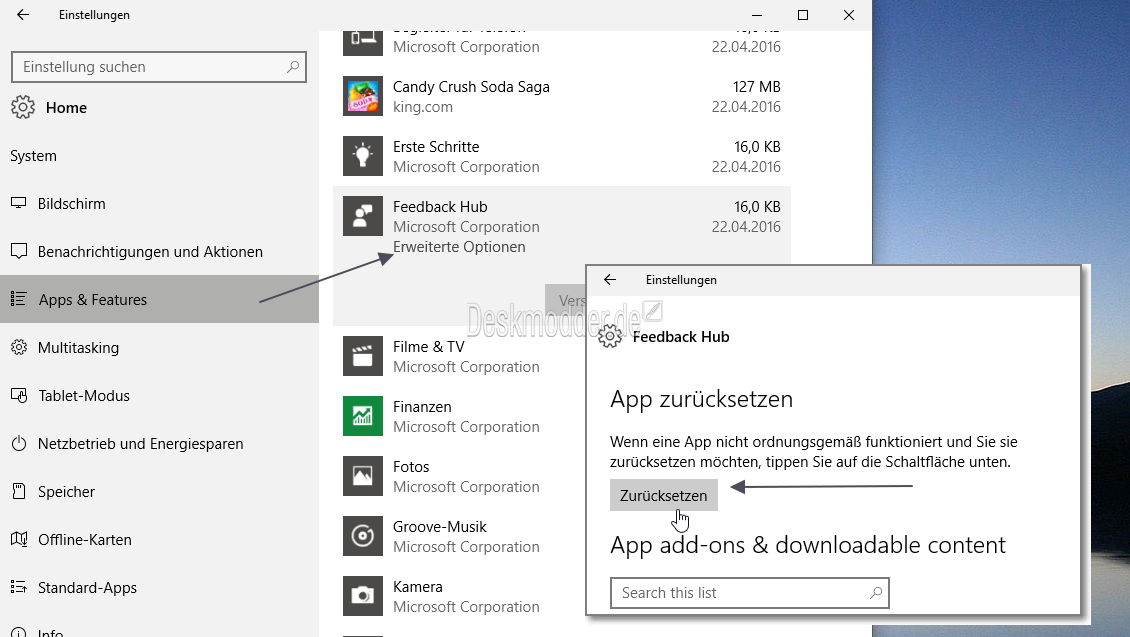The image size is (1130, 637).
Task: Click the Kamera camera icon
Action: (x=362, y=596)
